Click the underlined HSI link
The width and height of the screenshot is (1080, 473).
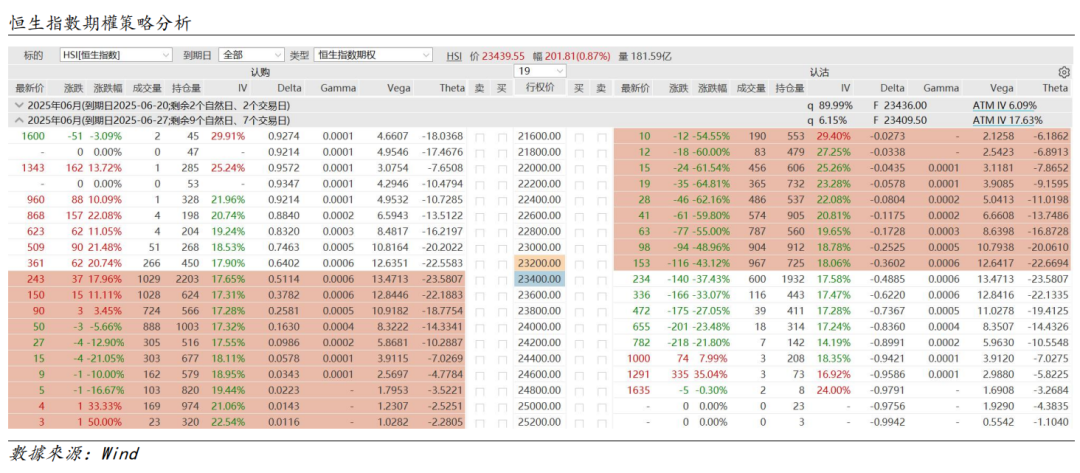(454, 56)
